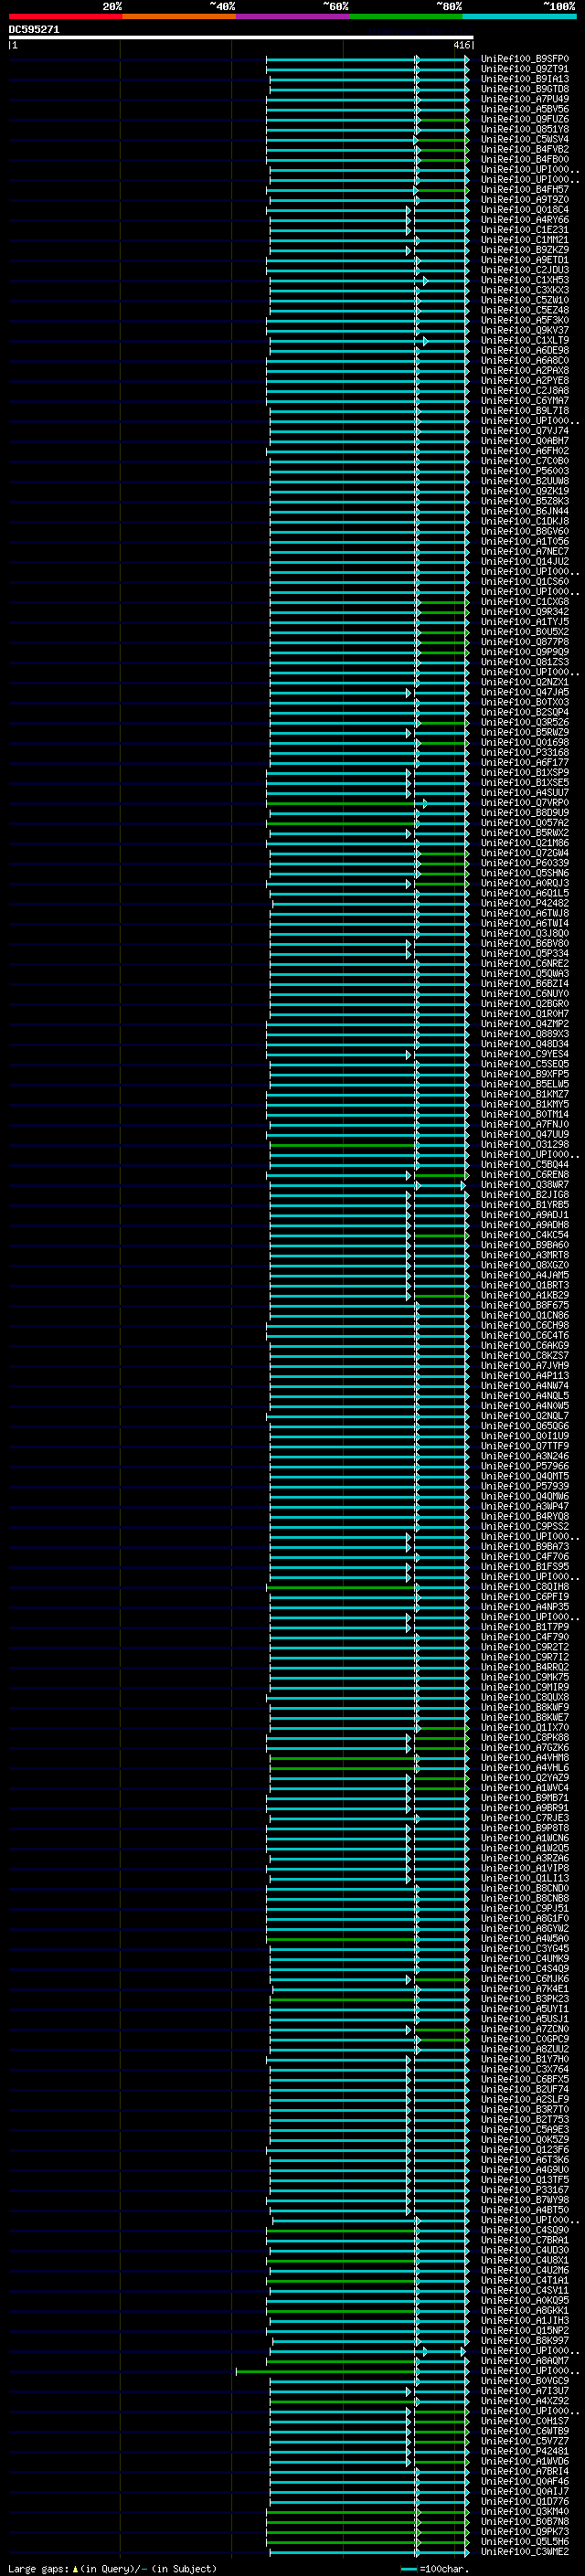Click the UniRef100_B4FVB2 label
Image resolution: width=585 pixels, height=2576 pixels.
(x=524, y=149)
